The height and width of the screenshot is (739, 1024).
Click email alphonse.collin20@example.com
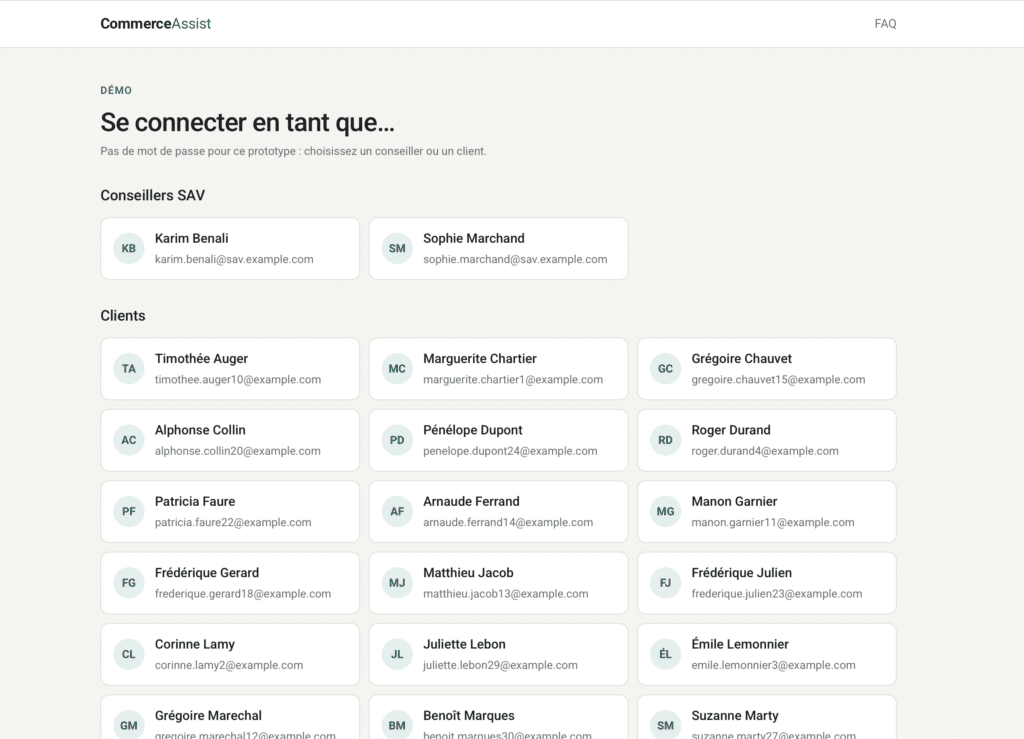238,451
